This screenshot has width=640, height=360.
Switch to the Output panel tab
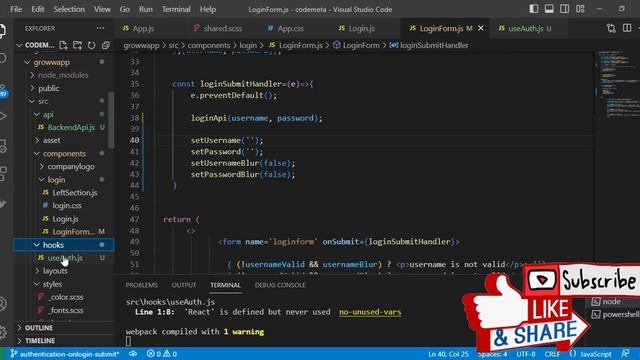click(184, 285)
